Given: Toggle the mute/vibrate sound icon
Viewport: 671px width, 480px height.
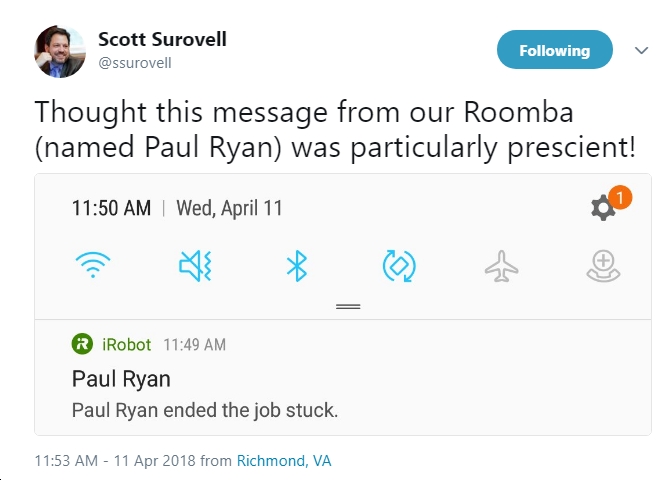Looking at the screenshot, I should click(195, 266).
